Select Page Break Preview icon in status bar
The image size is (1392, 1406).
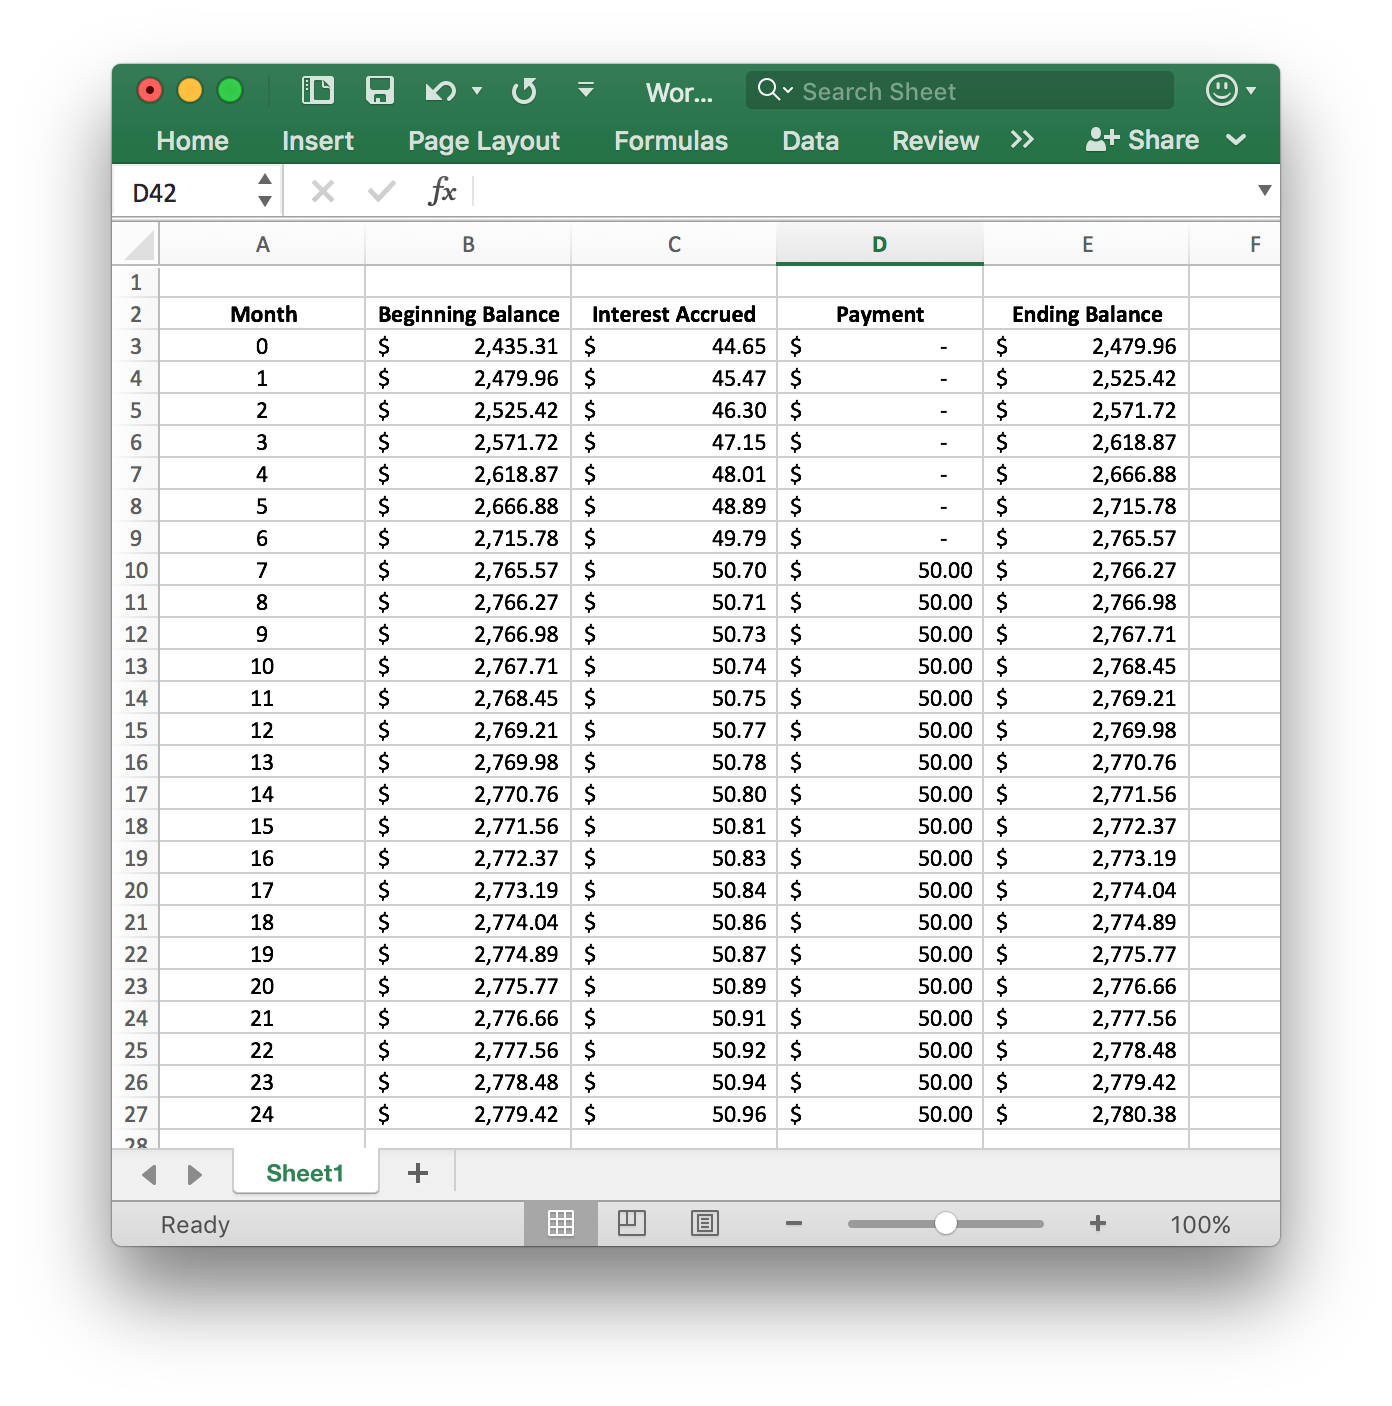click(x=705, y=1223)
